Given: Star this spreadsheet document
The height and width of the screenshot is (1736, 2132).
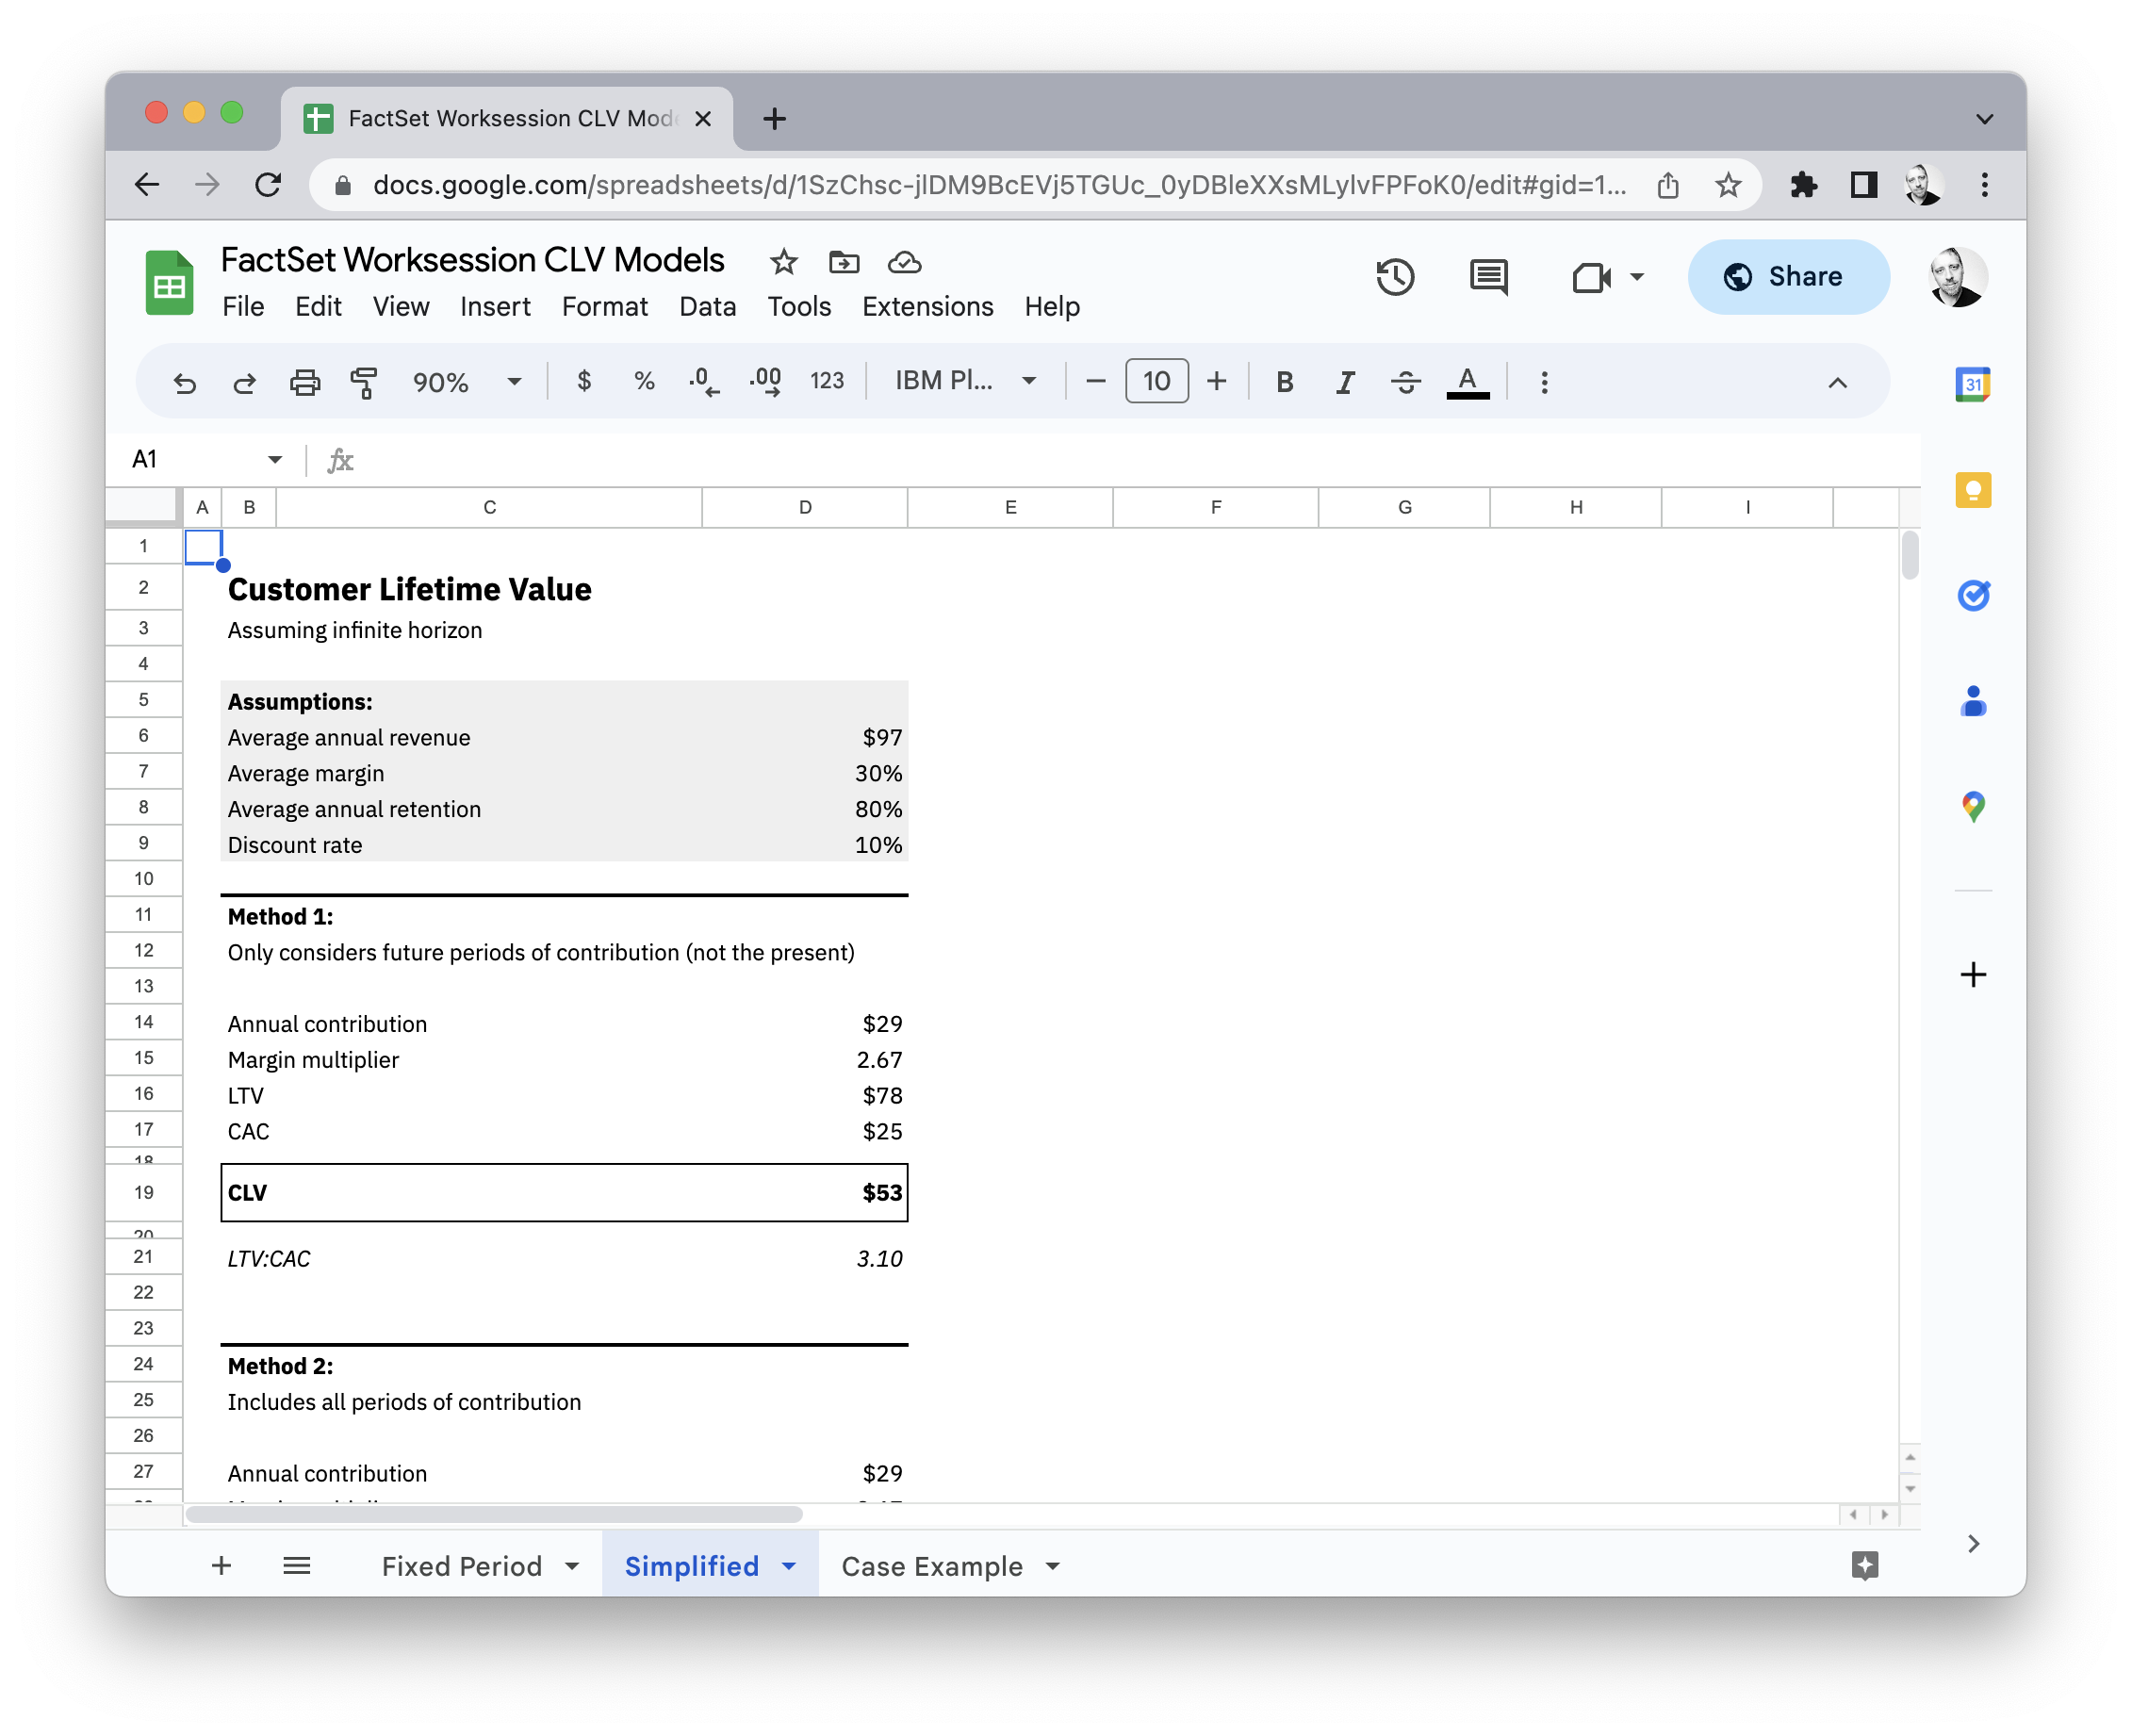Looking at the screenshot, I should [783, 262].
